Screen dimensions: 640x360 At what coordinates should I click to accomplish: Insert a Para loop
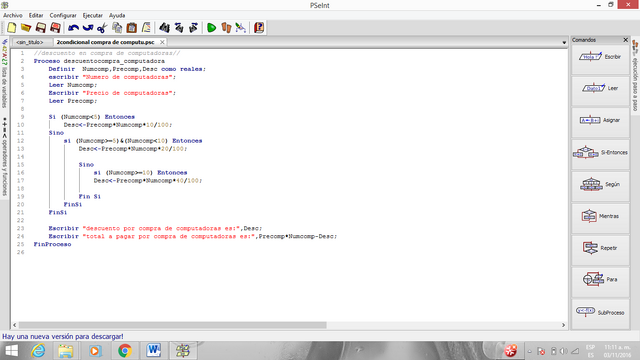(x=600, y=280)
